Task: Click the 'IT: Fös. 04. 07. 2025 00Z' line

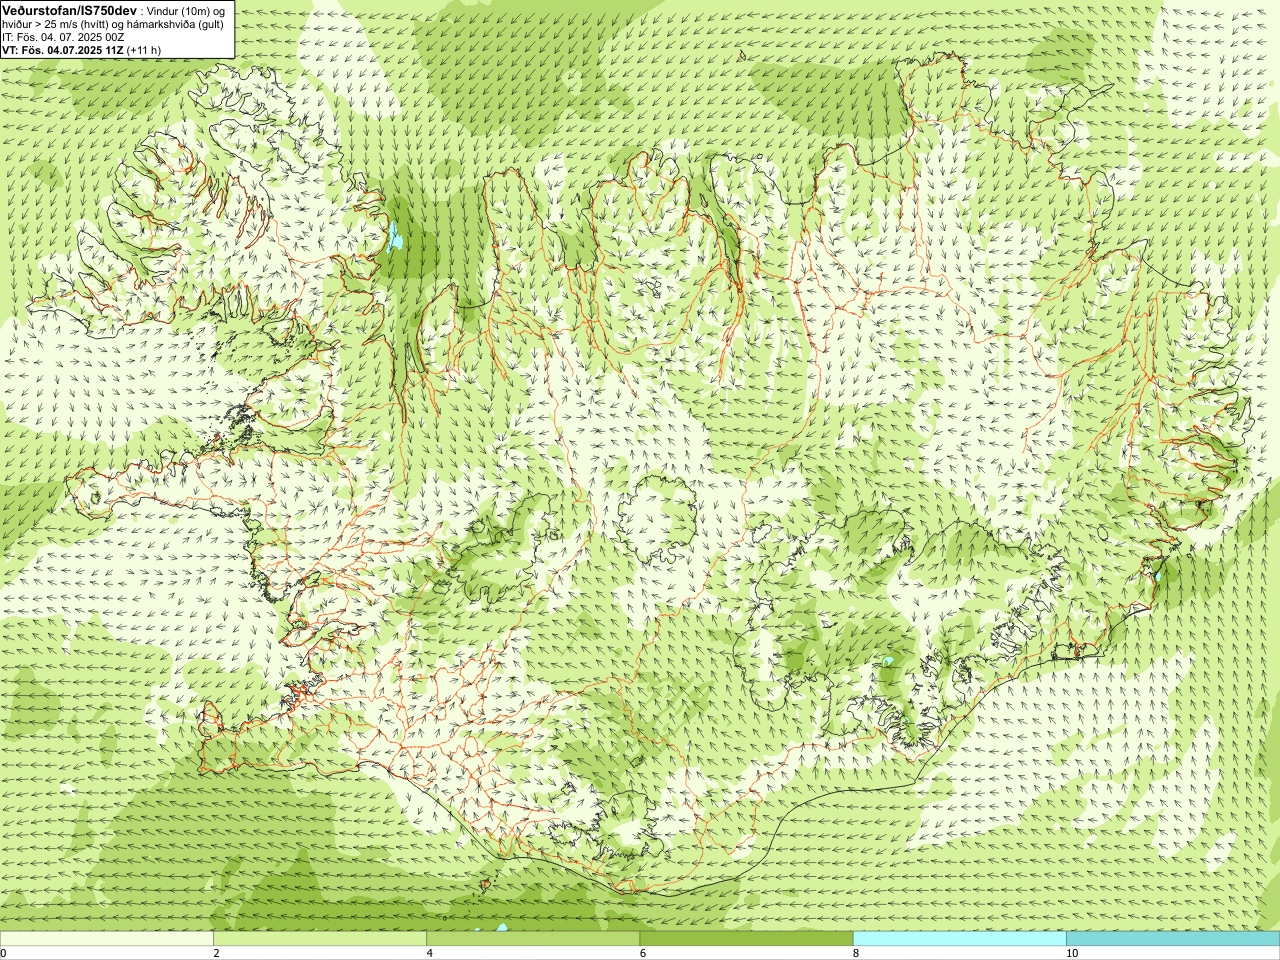Action: click(63, 37)
